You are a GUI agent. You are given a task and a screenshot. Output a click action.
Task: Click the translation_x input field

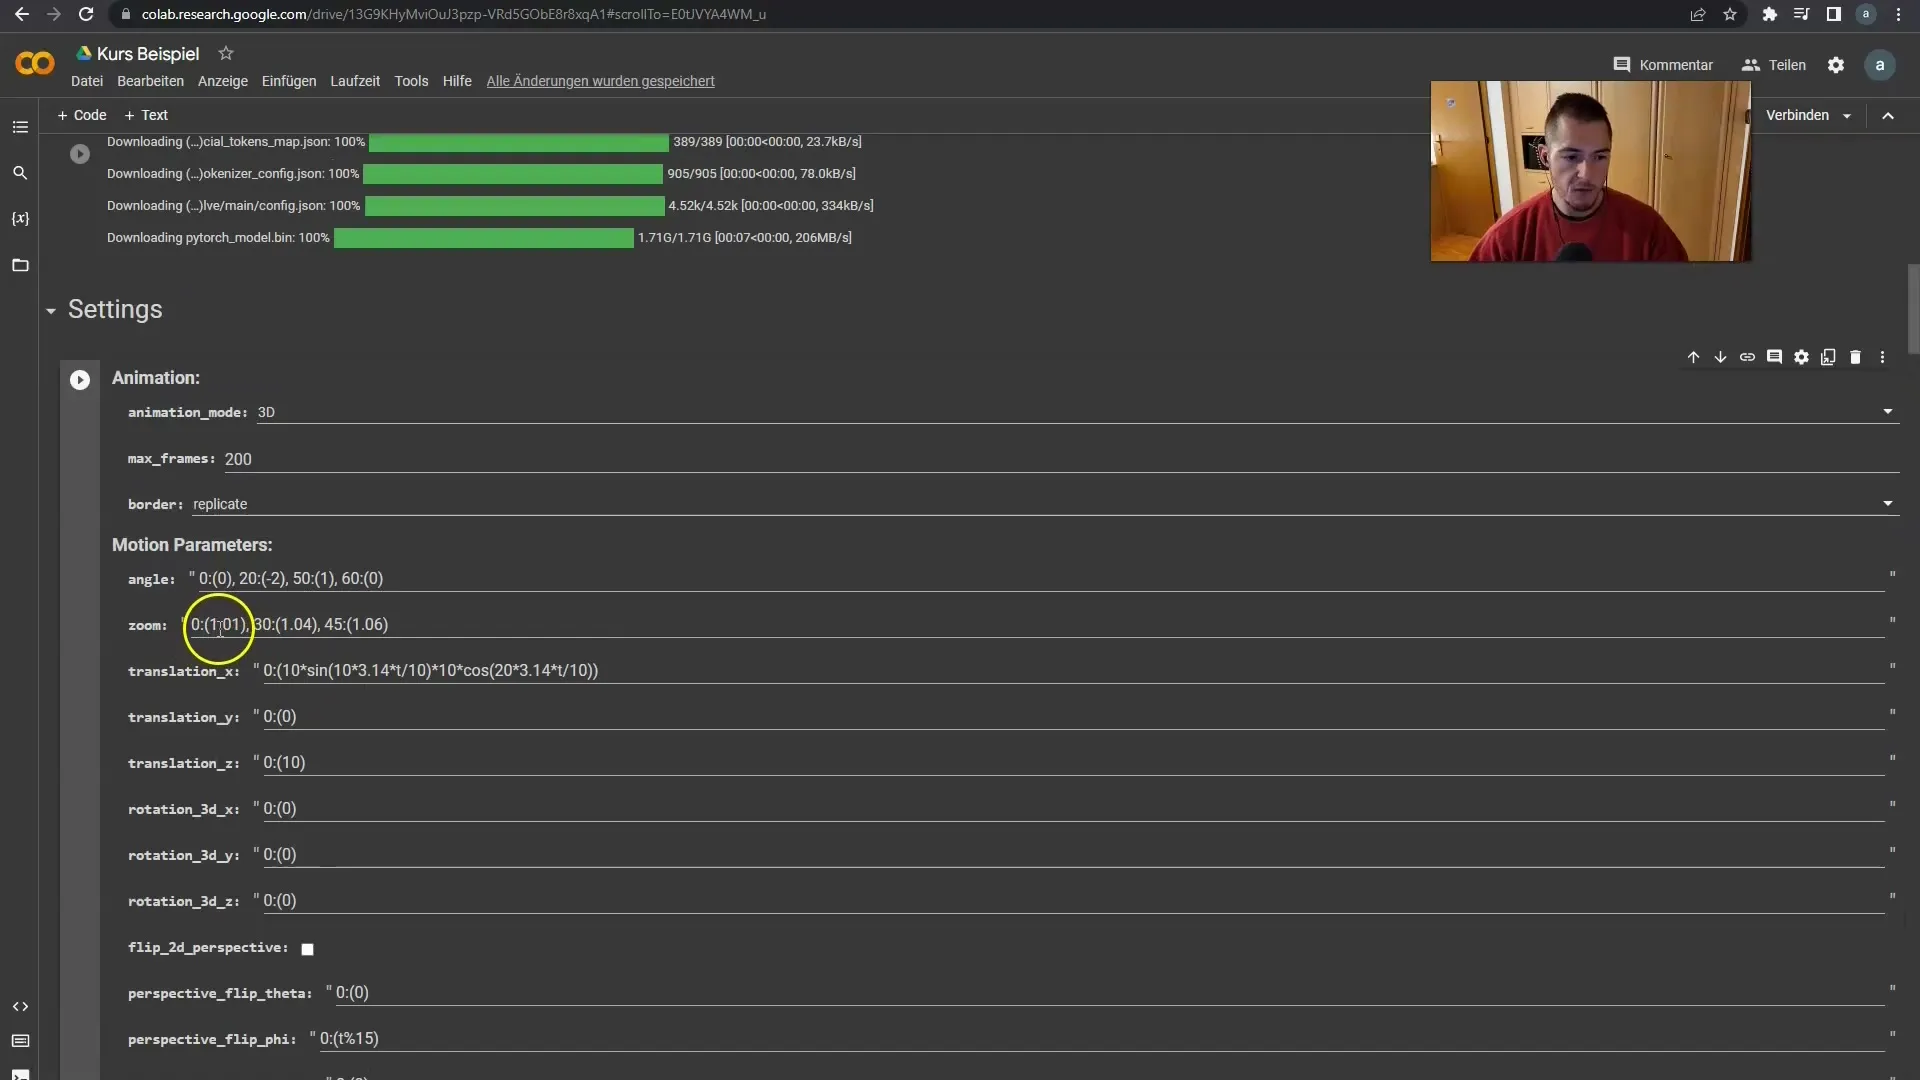(x=1073, y=670)
